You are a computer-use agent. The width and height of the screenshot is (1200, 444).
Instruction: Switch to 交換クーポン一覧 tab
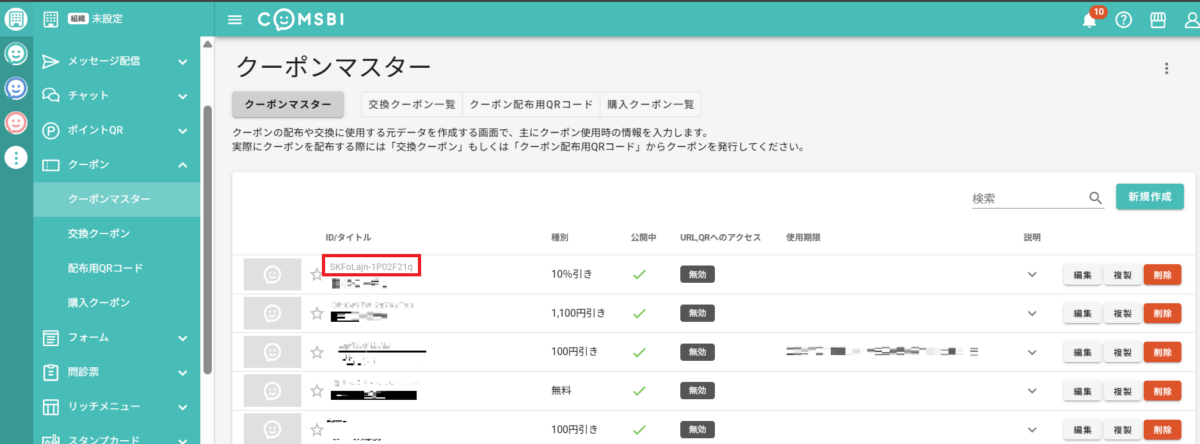point(411,104)
